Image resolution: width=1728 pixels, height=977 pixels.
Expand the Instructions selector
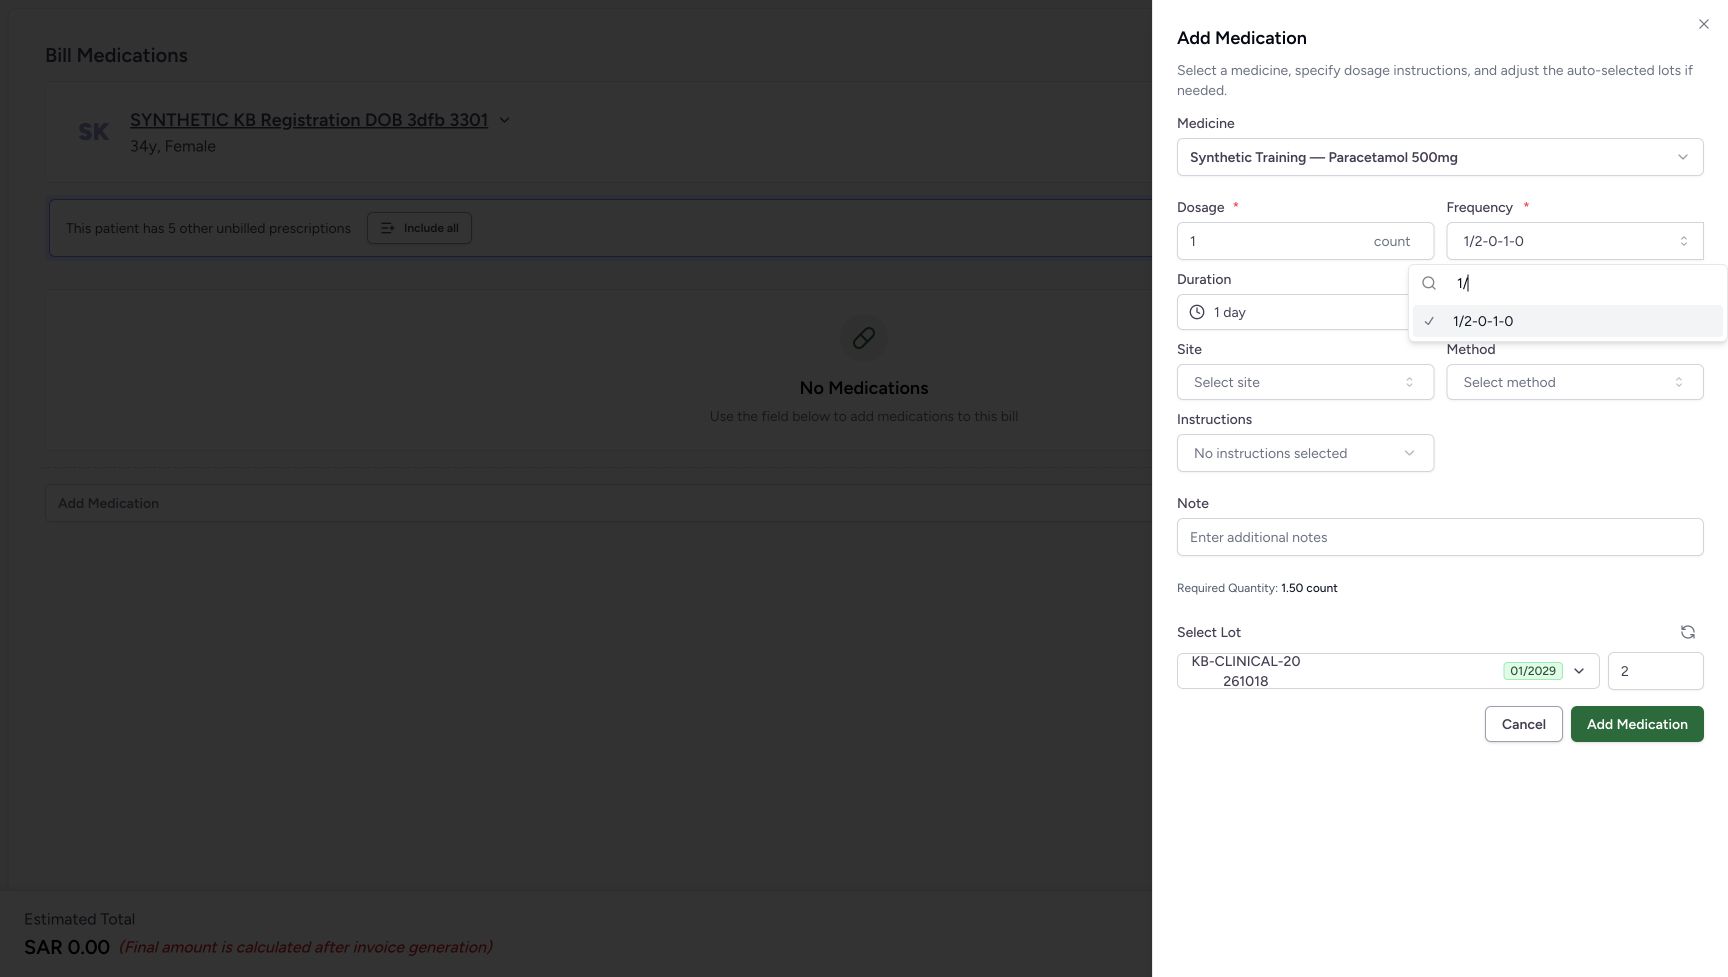[1305, 453]
